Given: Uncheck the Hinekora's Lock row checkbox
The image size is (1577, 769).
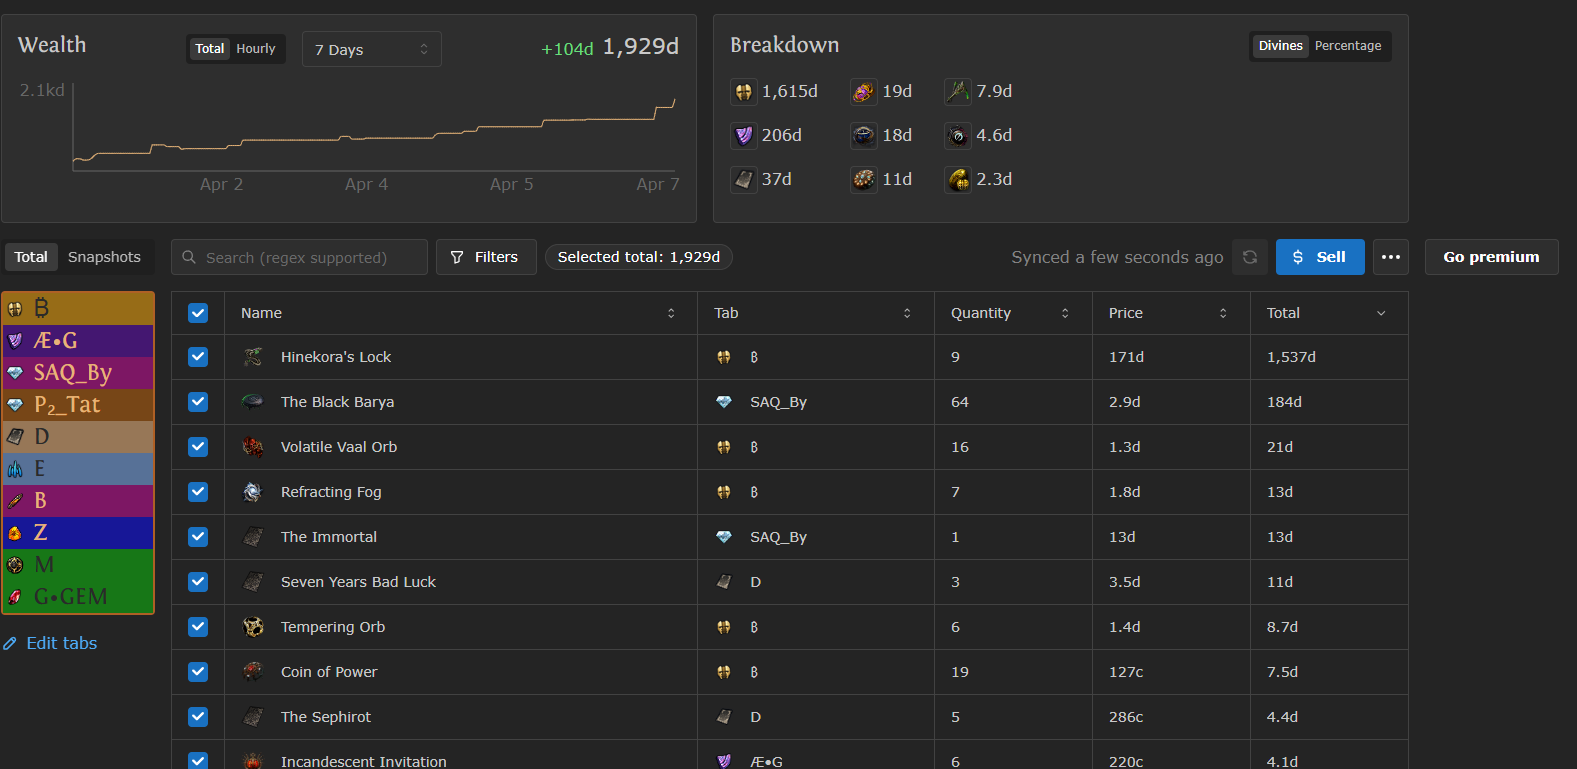Looking at the screenshot, I should [x=198, y=357].
